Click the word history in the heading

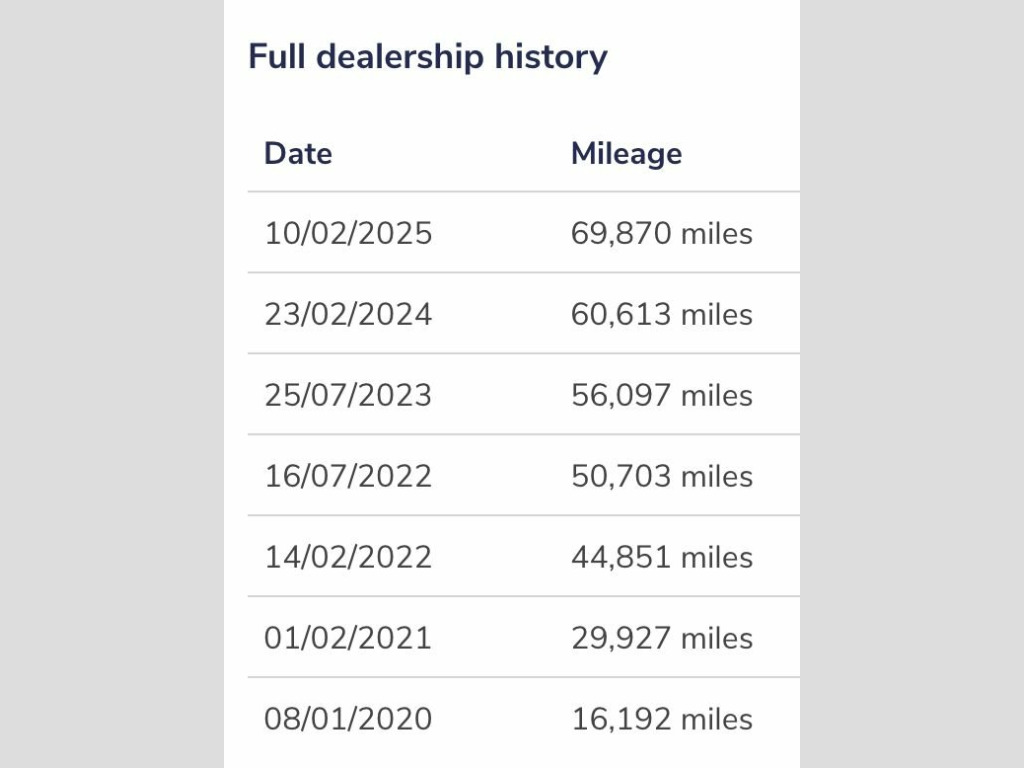[x=551, y=57]
